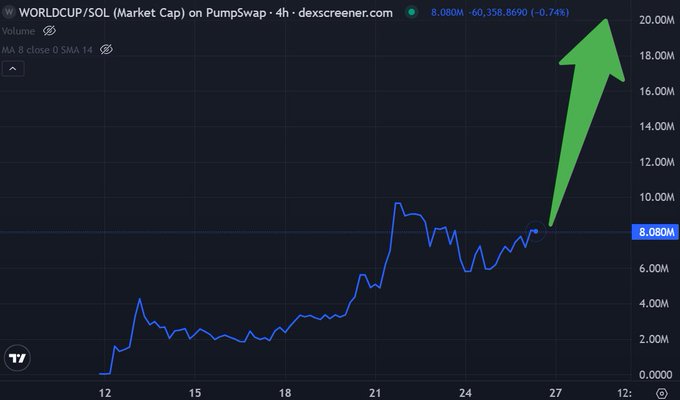
Task: Click date 18 on time axis
Action: click(285, 393)
